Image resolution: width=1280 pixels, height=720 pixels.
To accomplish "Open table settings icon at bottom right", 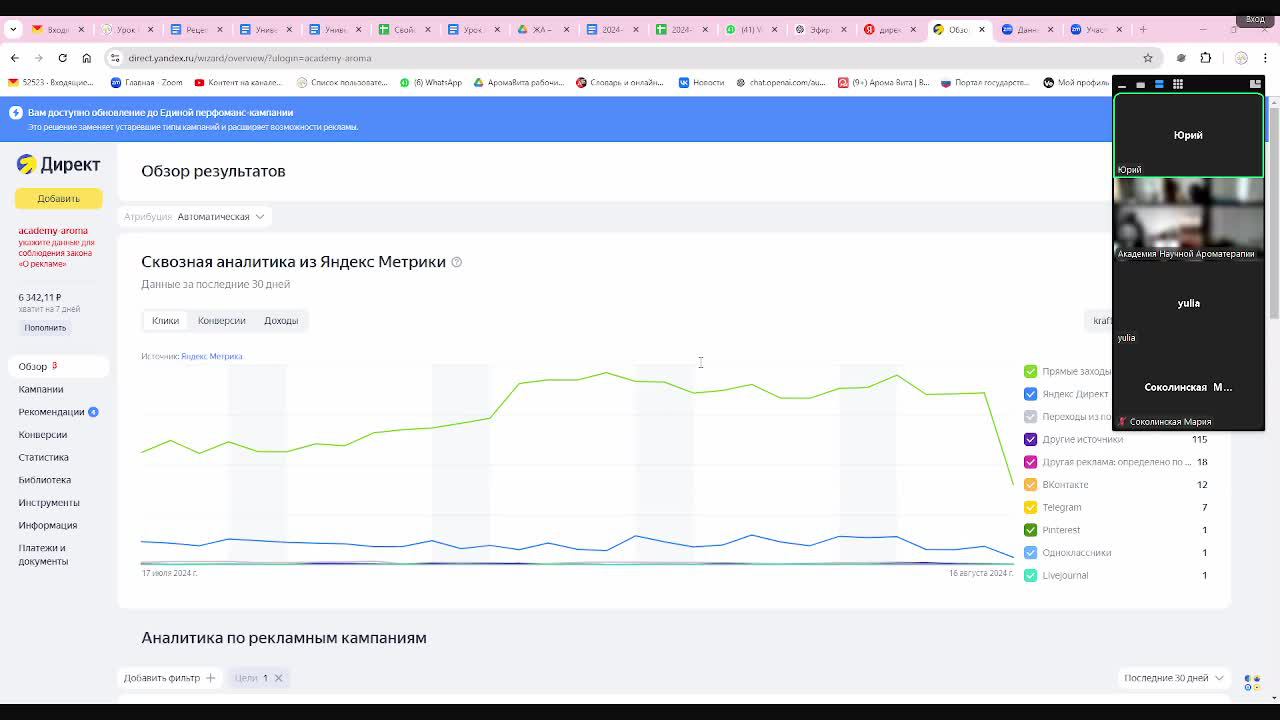I will coord(1252,682).
